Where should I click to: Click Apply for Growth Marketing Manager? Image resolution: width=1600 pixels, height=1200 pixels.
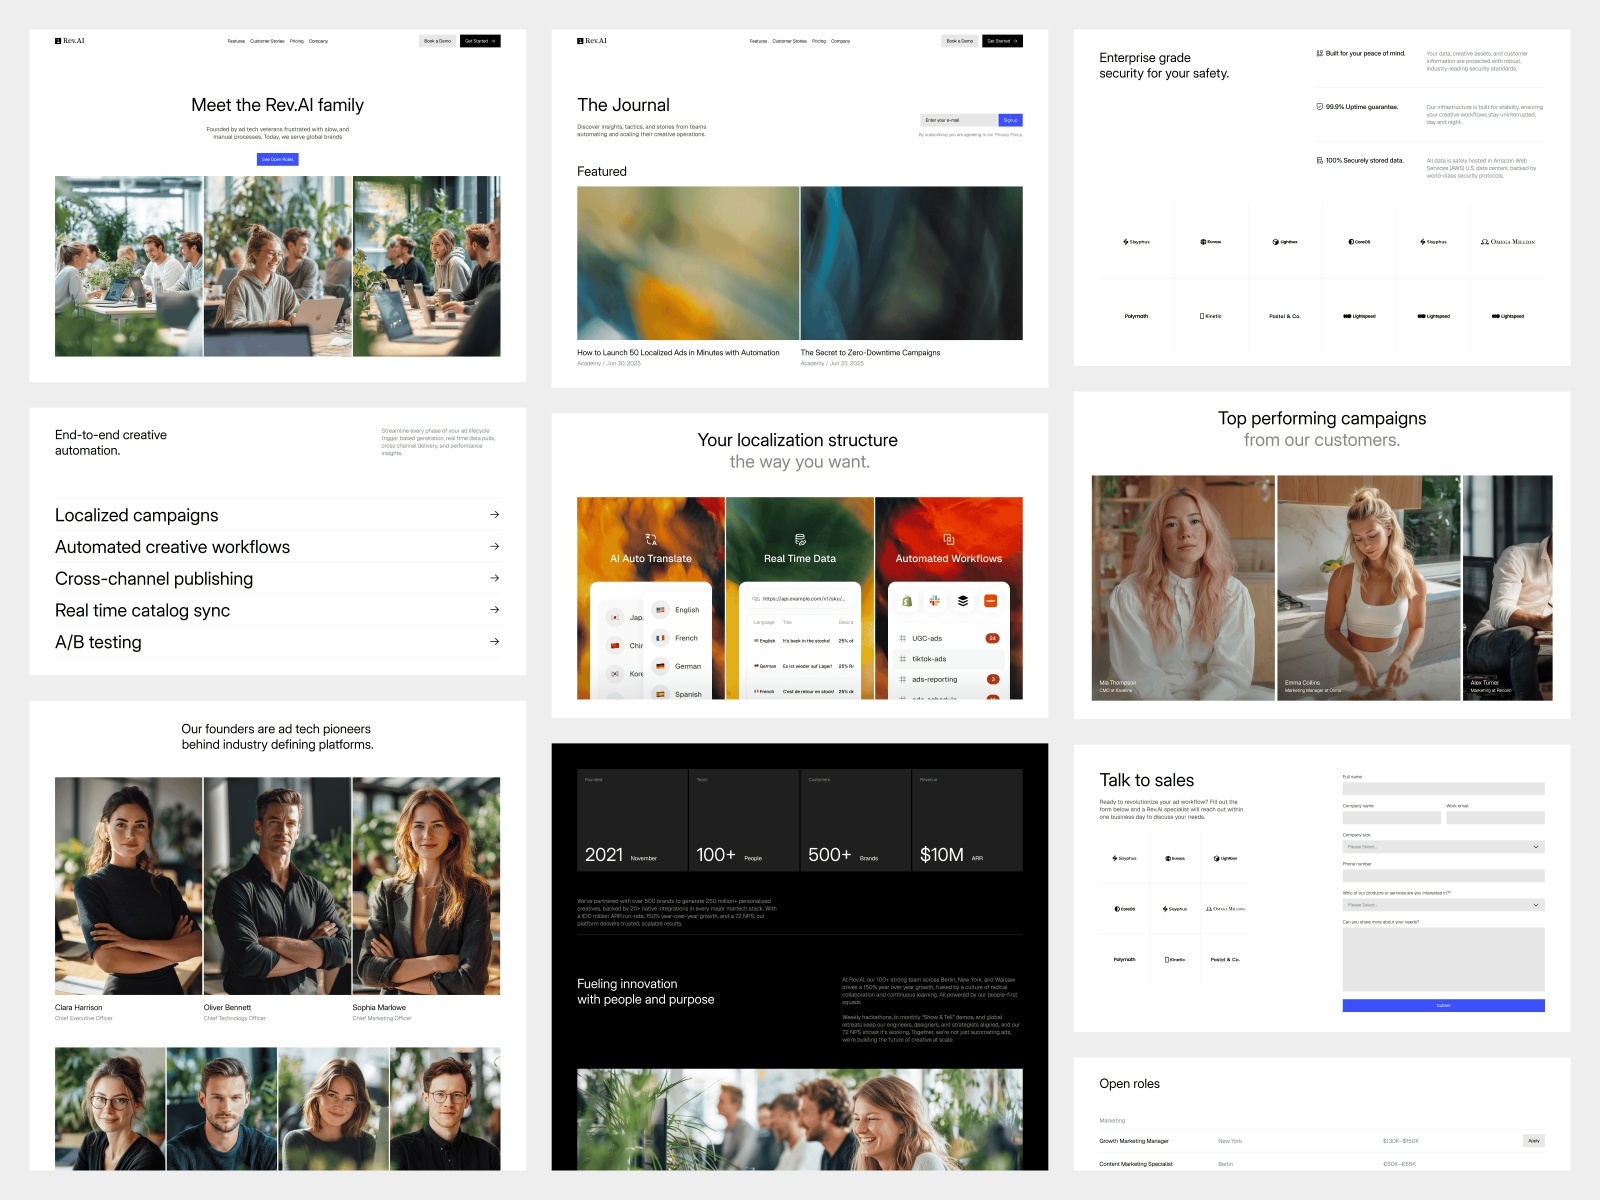tap(1533, 1141)
